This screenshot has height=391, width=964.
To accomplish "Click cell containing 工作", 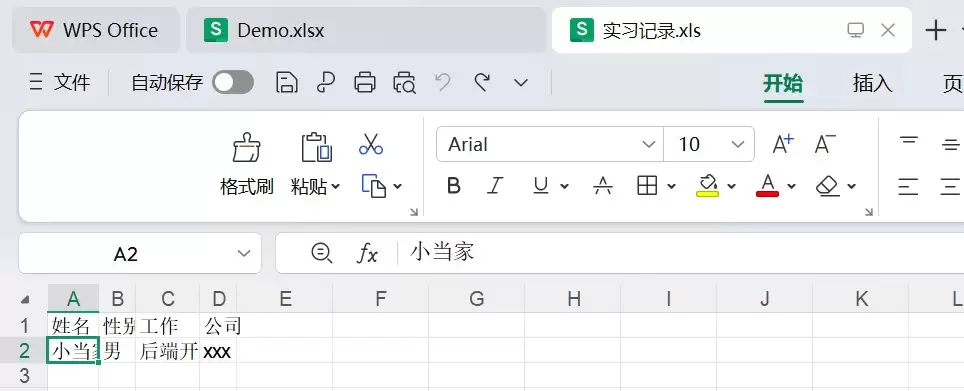I will [168, 325].
